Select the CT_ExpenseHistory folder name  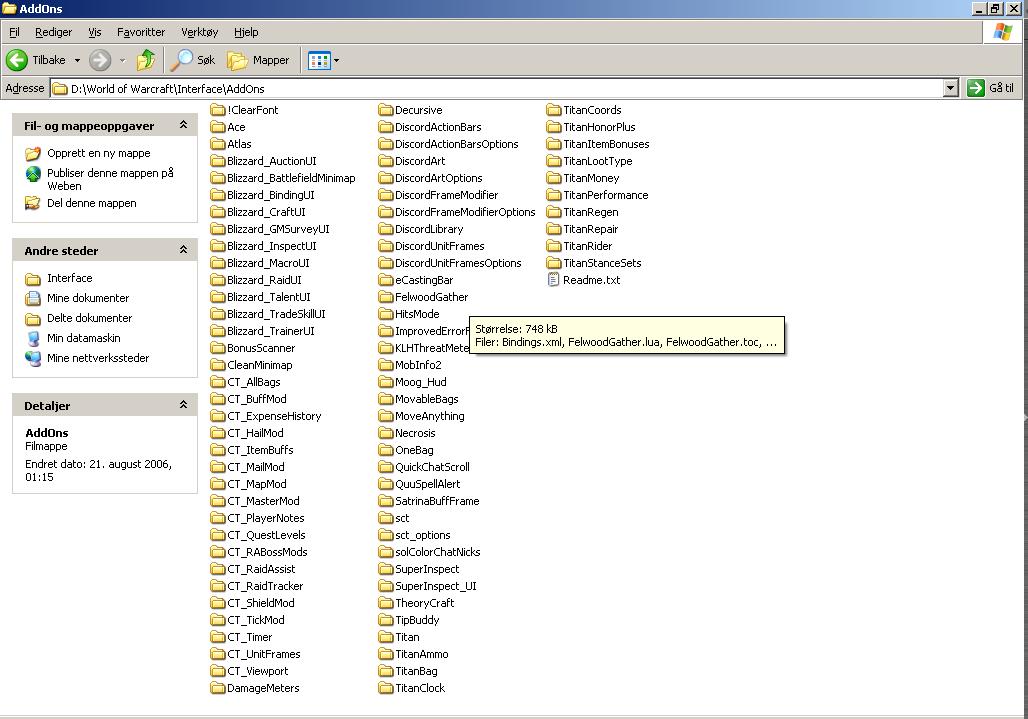tap(274, 416)
